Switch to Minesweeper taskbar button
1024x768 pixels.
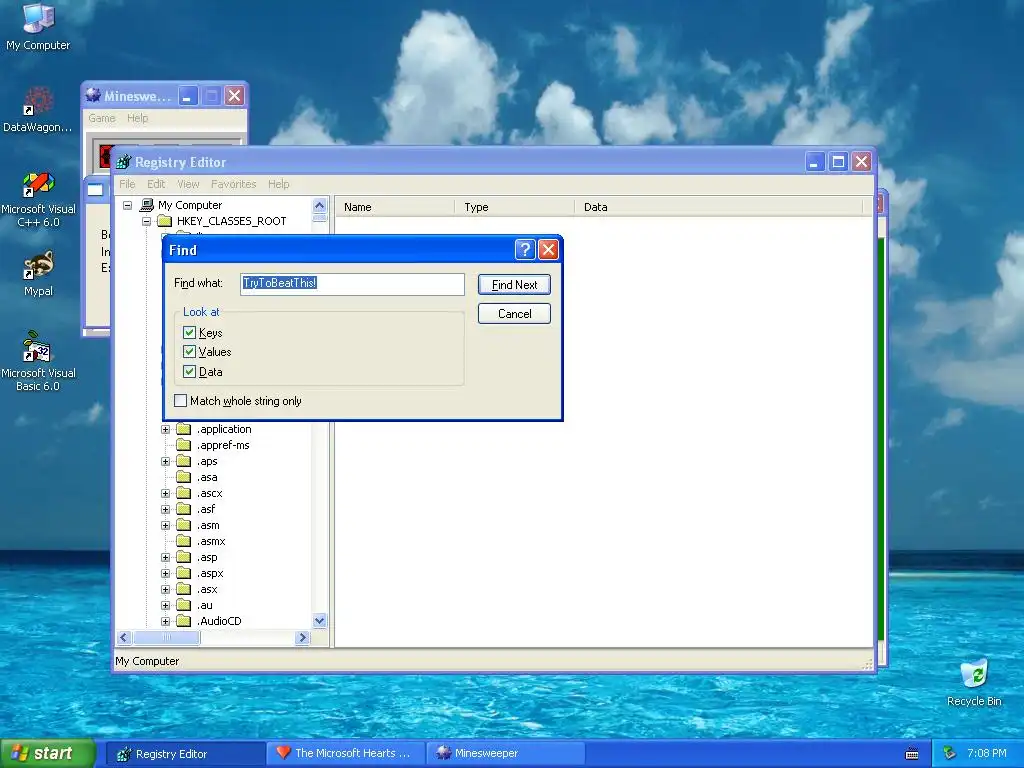pyautogui.click(x=505, y=754)
